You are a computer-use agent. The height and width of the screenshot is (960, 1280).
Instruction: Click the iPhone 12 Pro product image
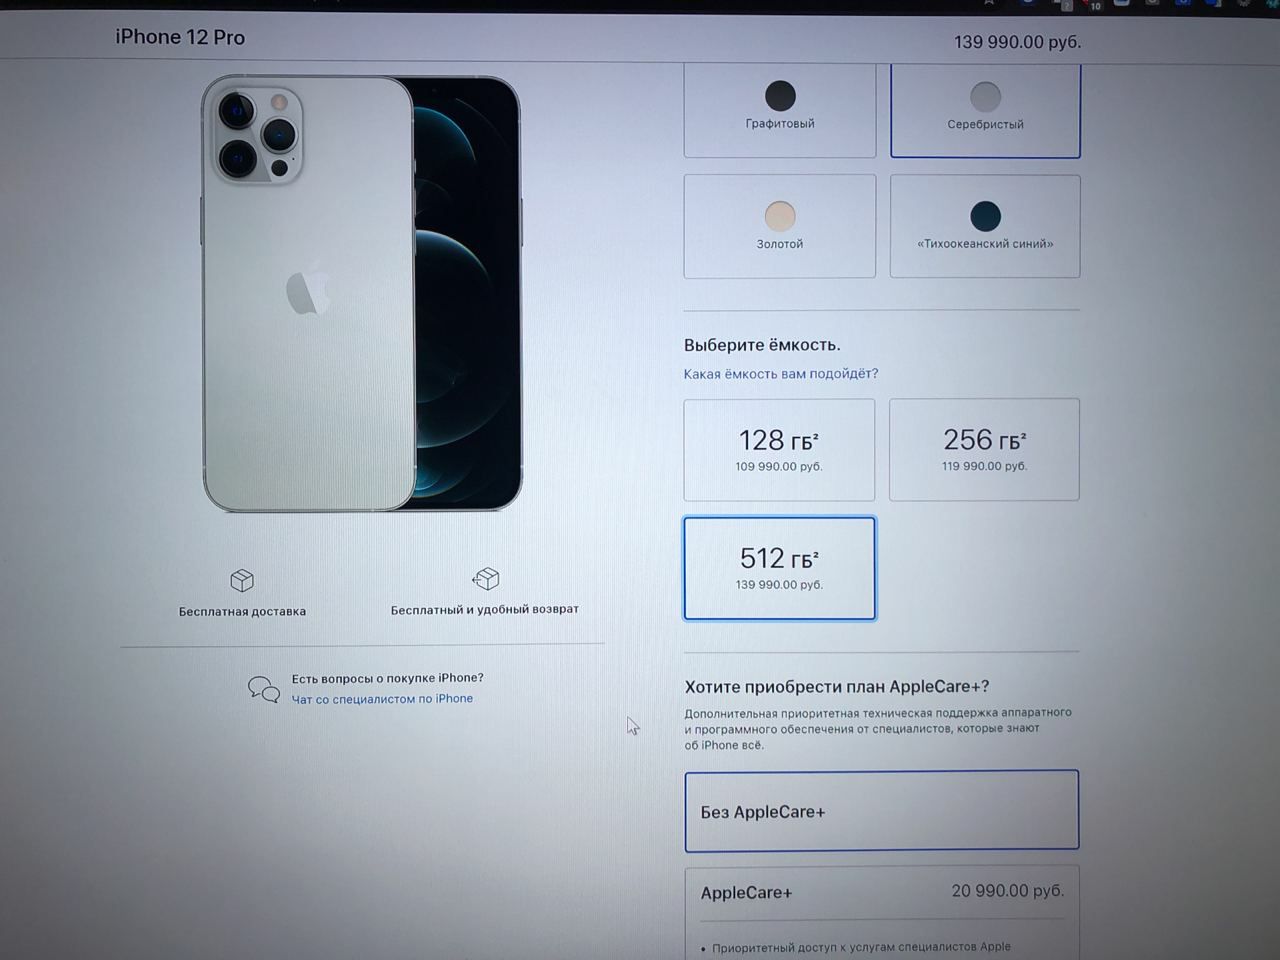tap(362, 293)
